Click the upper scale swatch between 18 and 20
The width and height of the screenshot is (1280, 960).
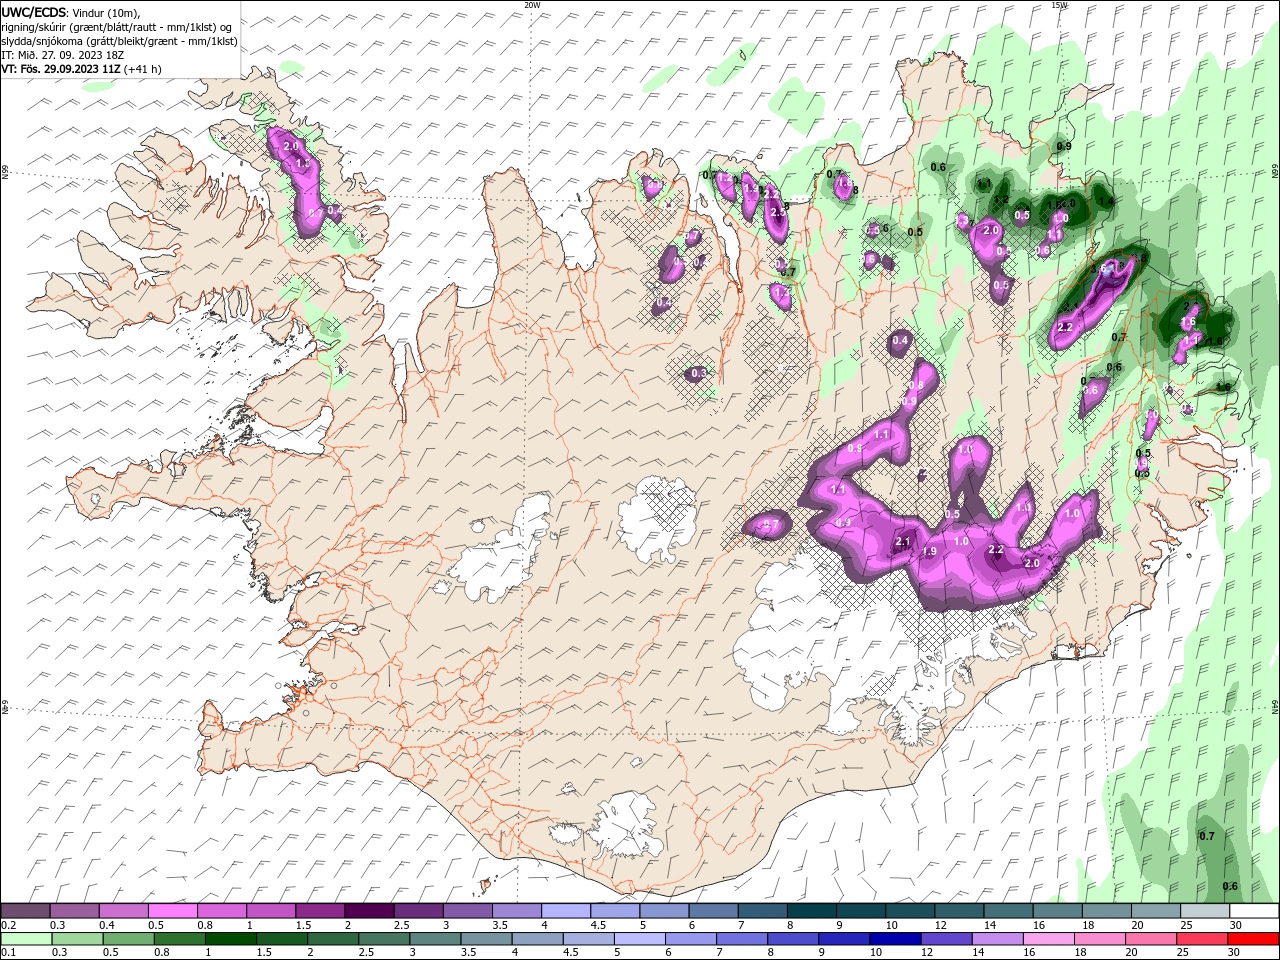(x=1107, y=911)
